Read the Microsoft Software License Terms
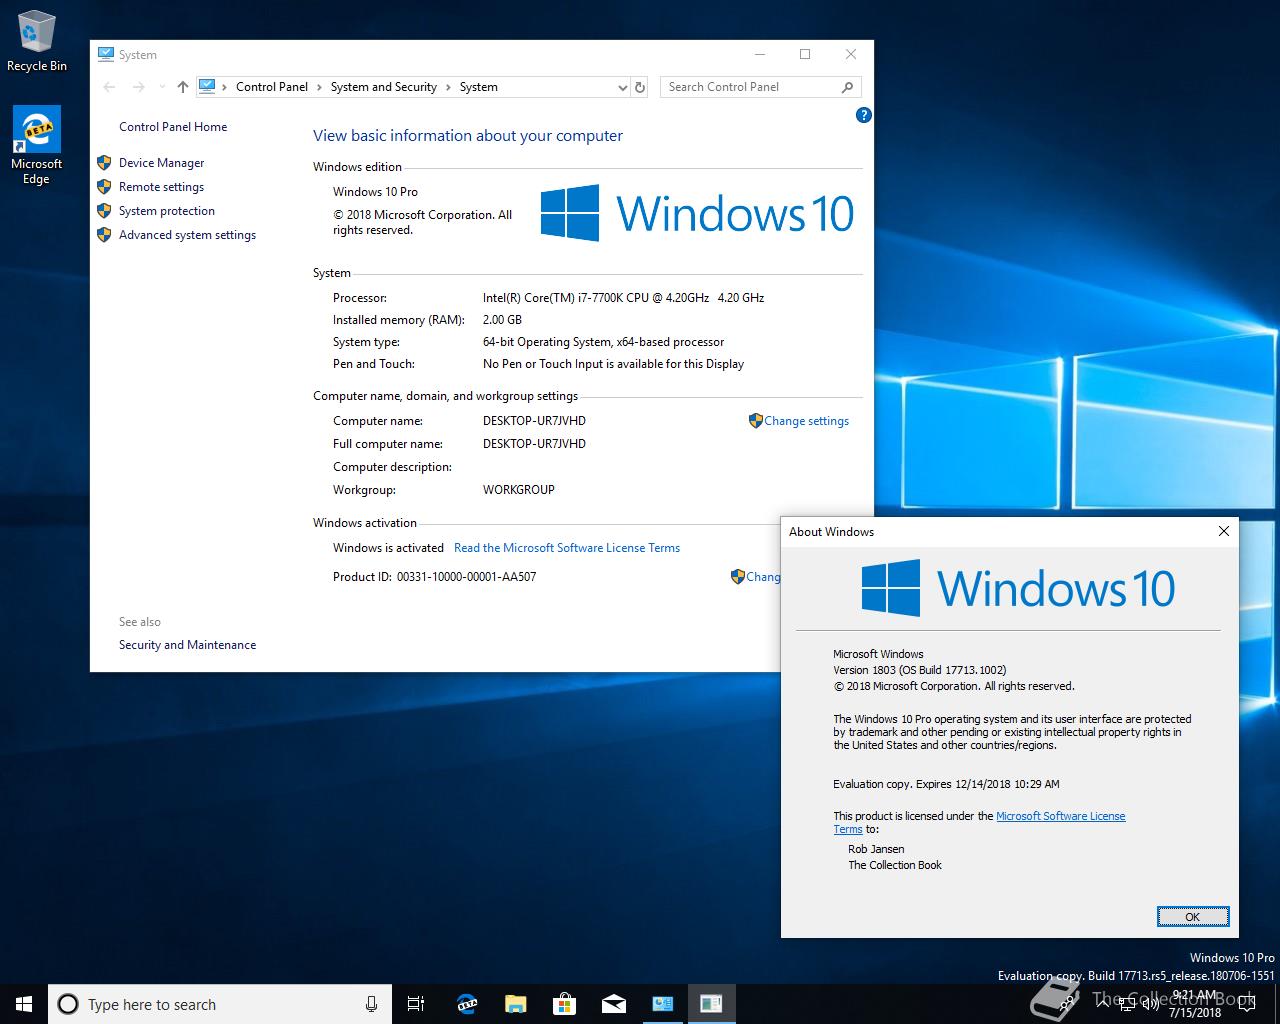Image resolution: width=1280 pixels, height=1024 pixels. coord(567,548)
